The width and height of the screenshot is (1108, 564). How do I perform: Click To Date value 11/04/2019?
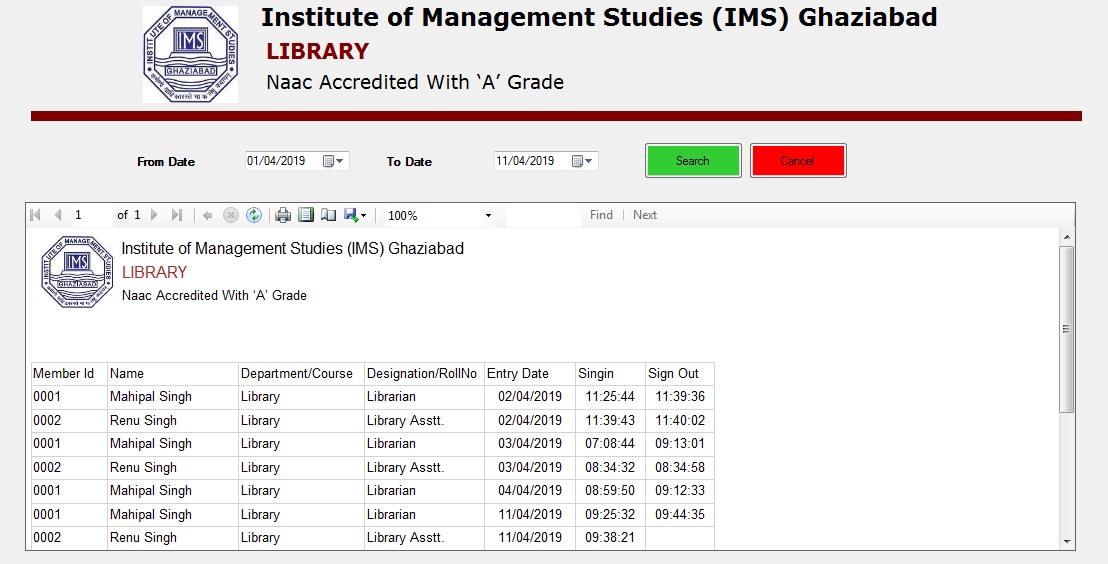tap(525, 161)
